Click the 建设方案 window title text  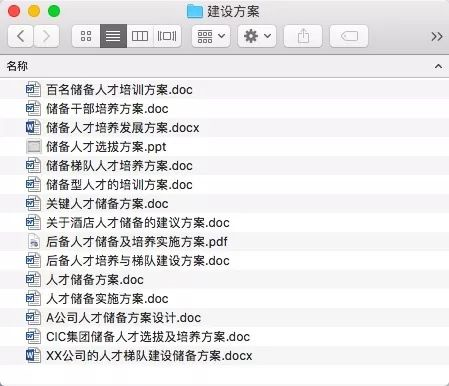click(x=233, y=11)
